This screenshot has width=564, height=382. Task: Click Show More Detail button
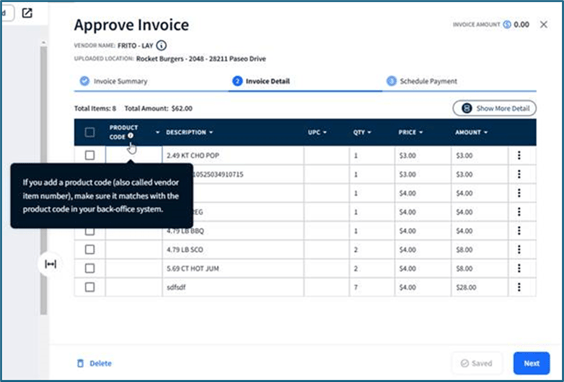(x=494, y=108)
